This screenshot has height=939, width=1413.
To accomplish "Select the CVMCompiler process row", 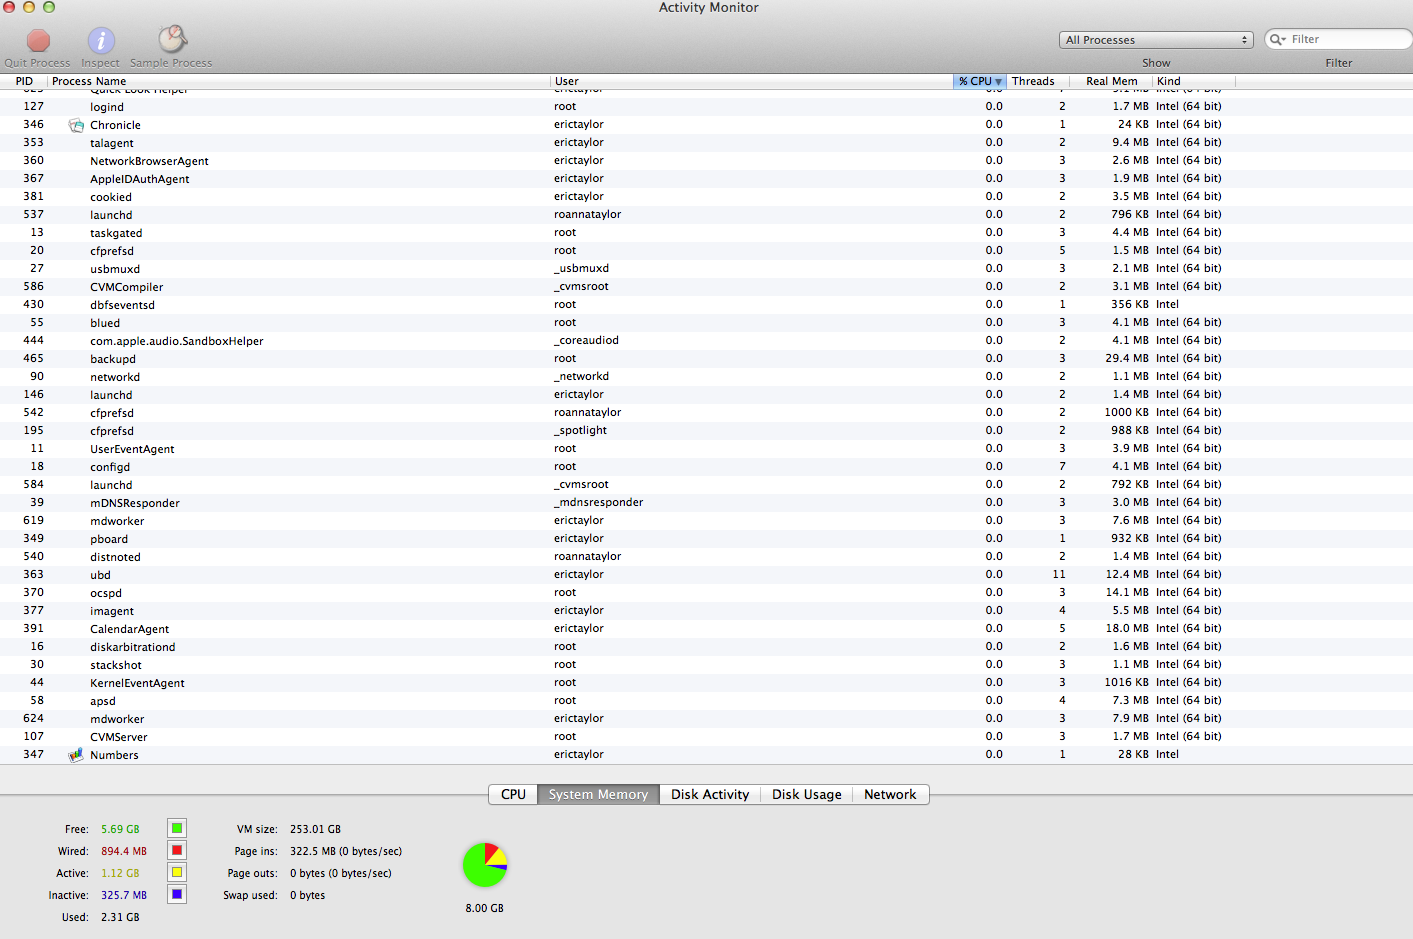I will (x=706, y=287).
